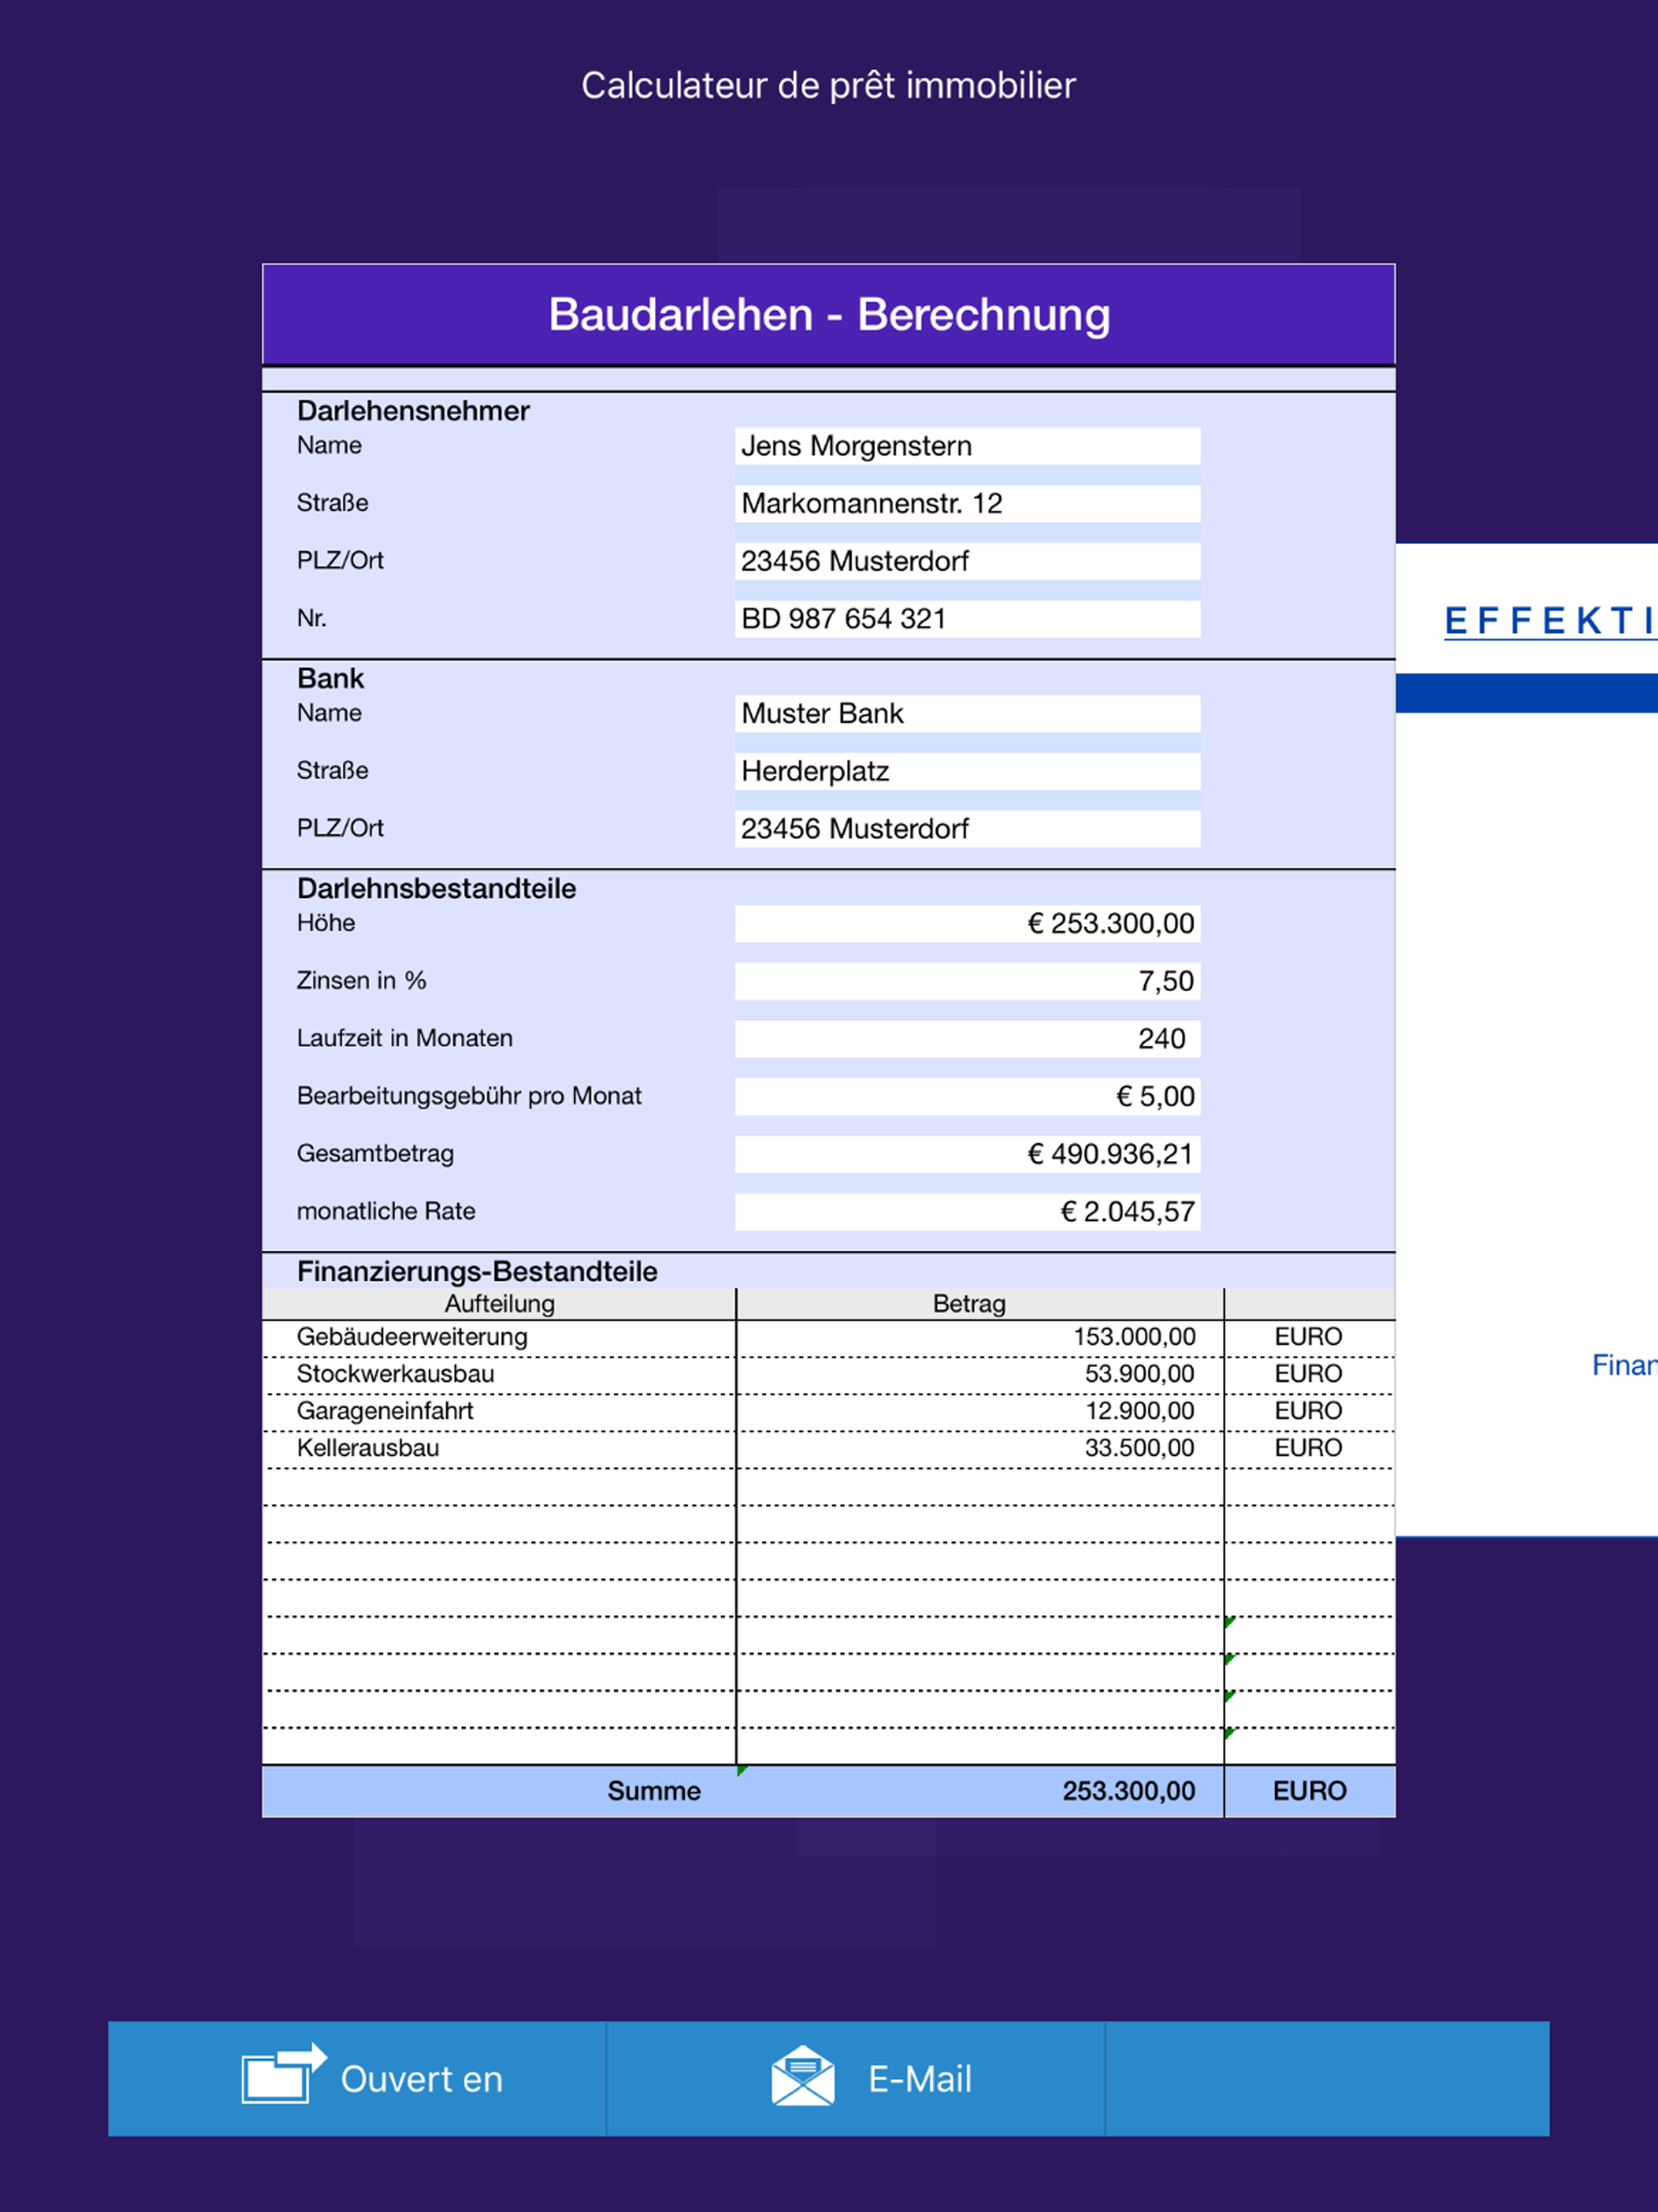The width and height of the screenshot is (1658, 2212).
Task: Edit the Markomannenstr. 12 street field
Action: pos(966,504)
